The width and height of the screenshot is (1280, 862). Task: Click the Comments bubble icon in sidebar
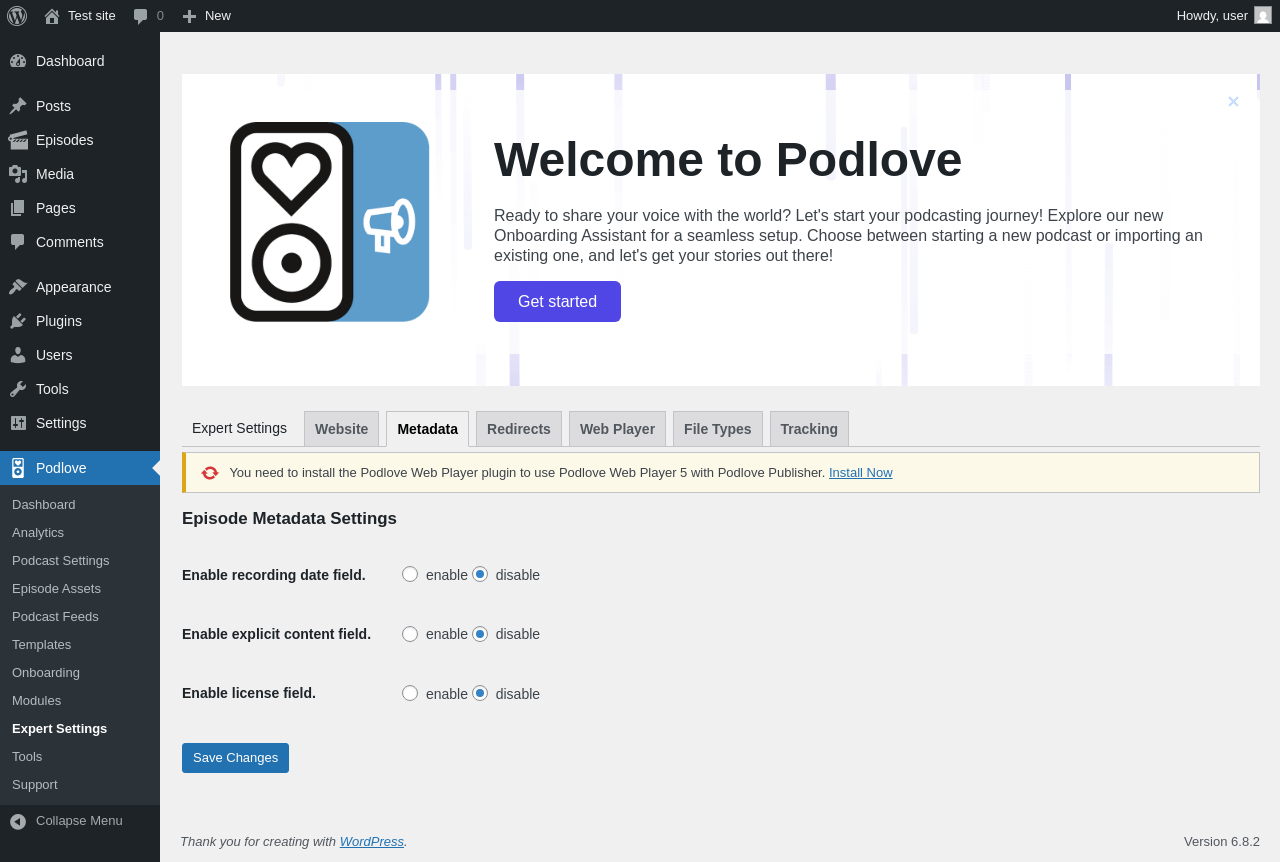(18, 242)
